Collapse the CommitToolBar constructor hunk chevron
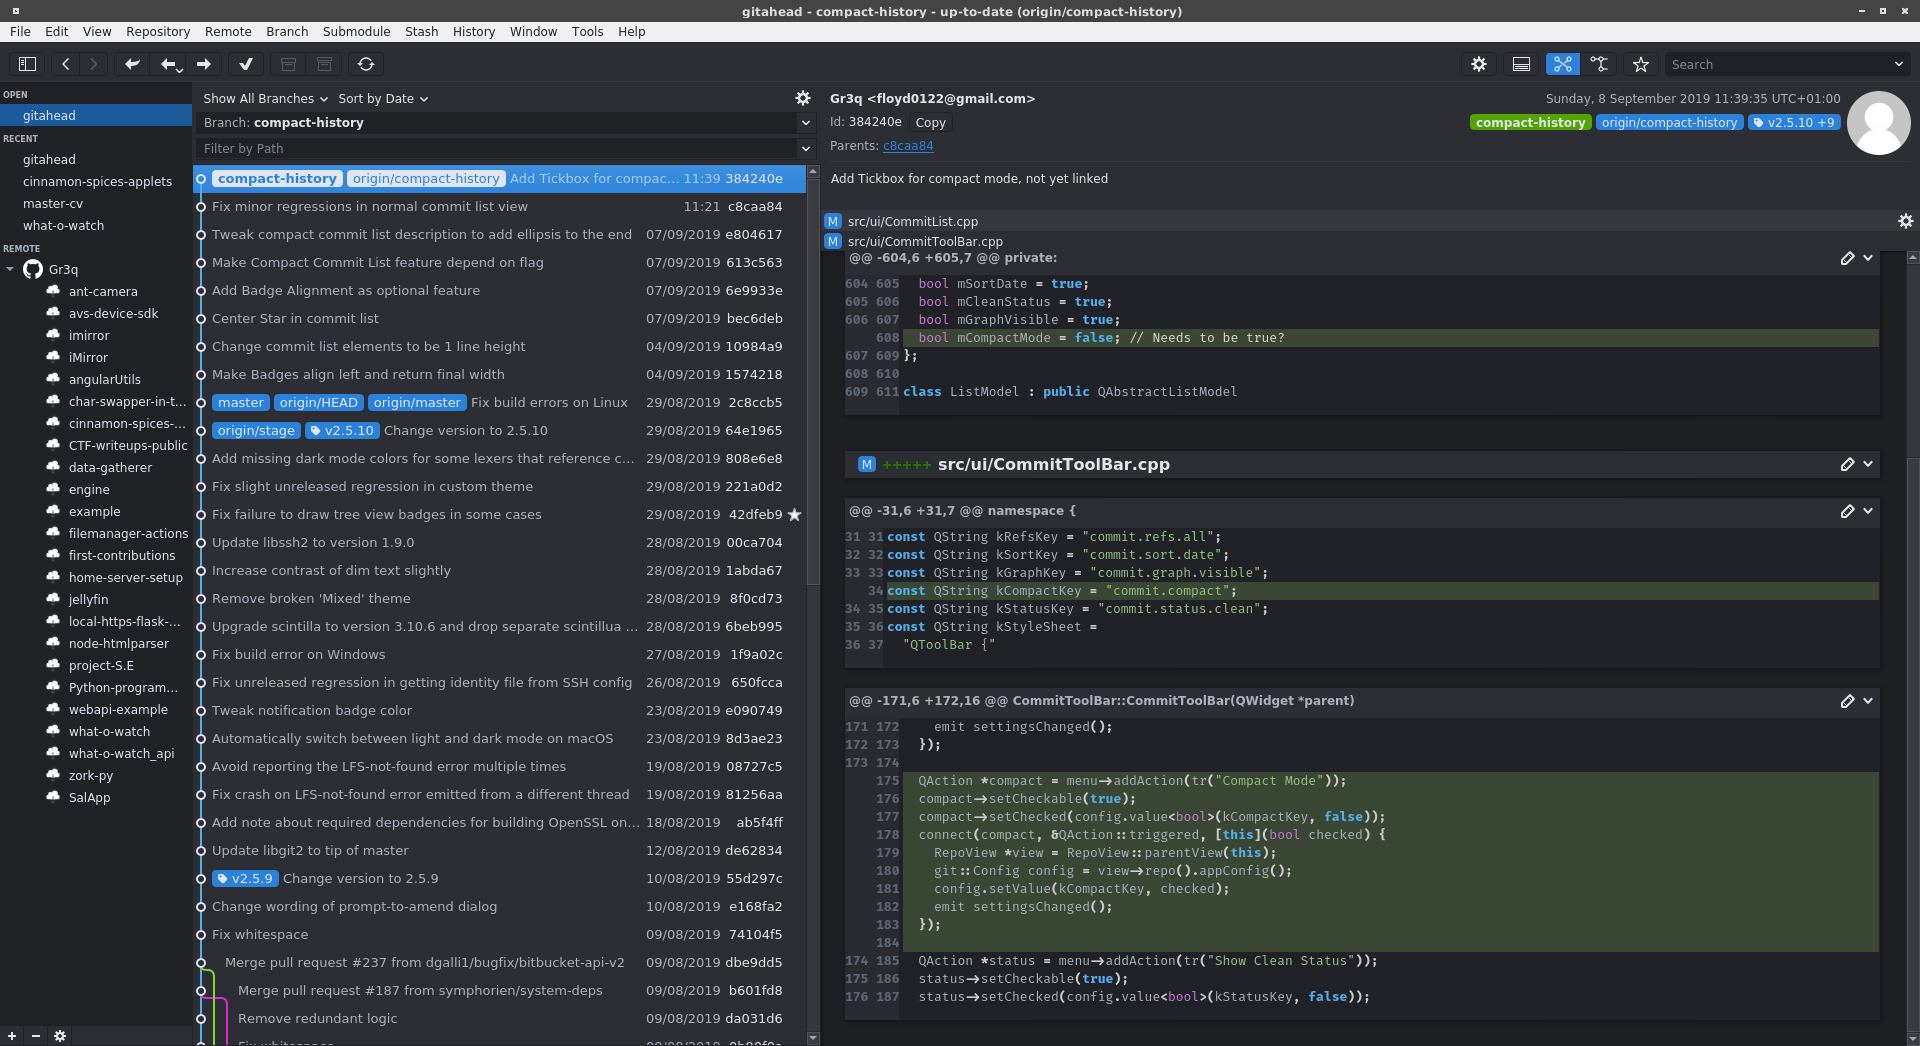Screen dimensions: 1920x1046 1868,701
